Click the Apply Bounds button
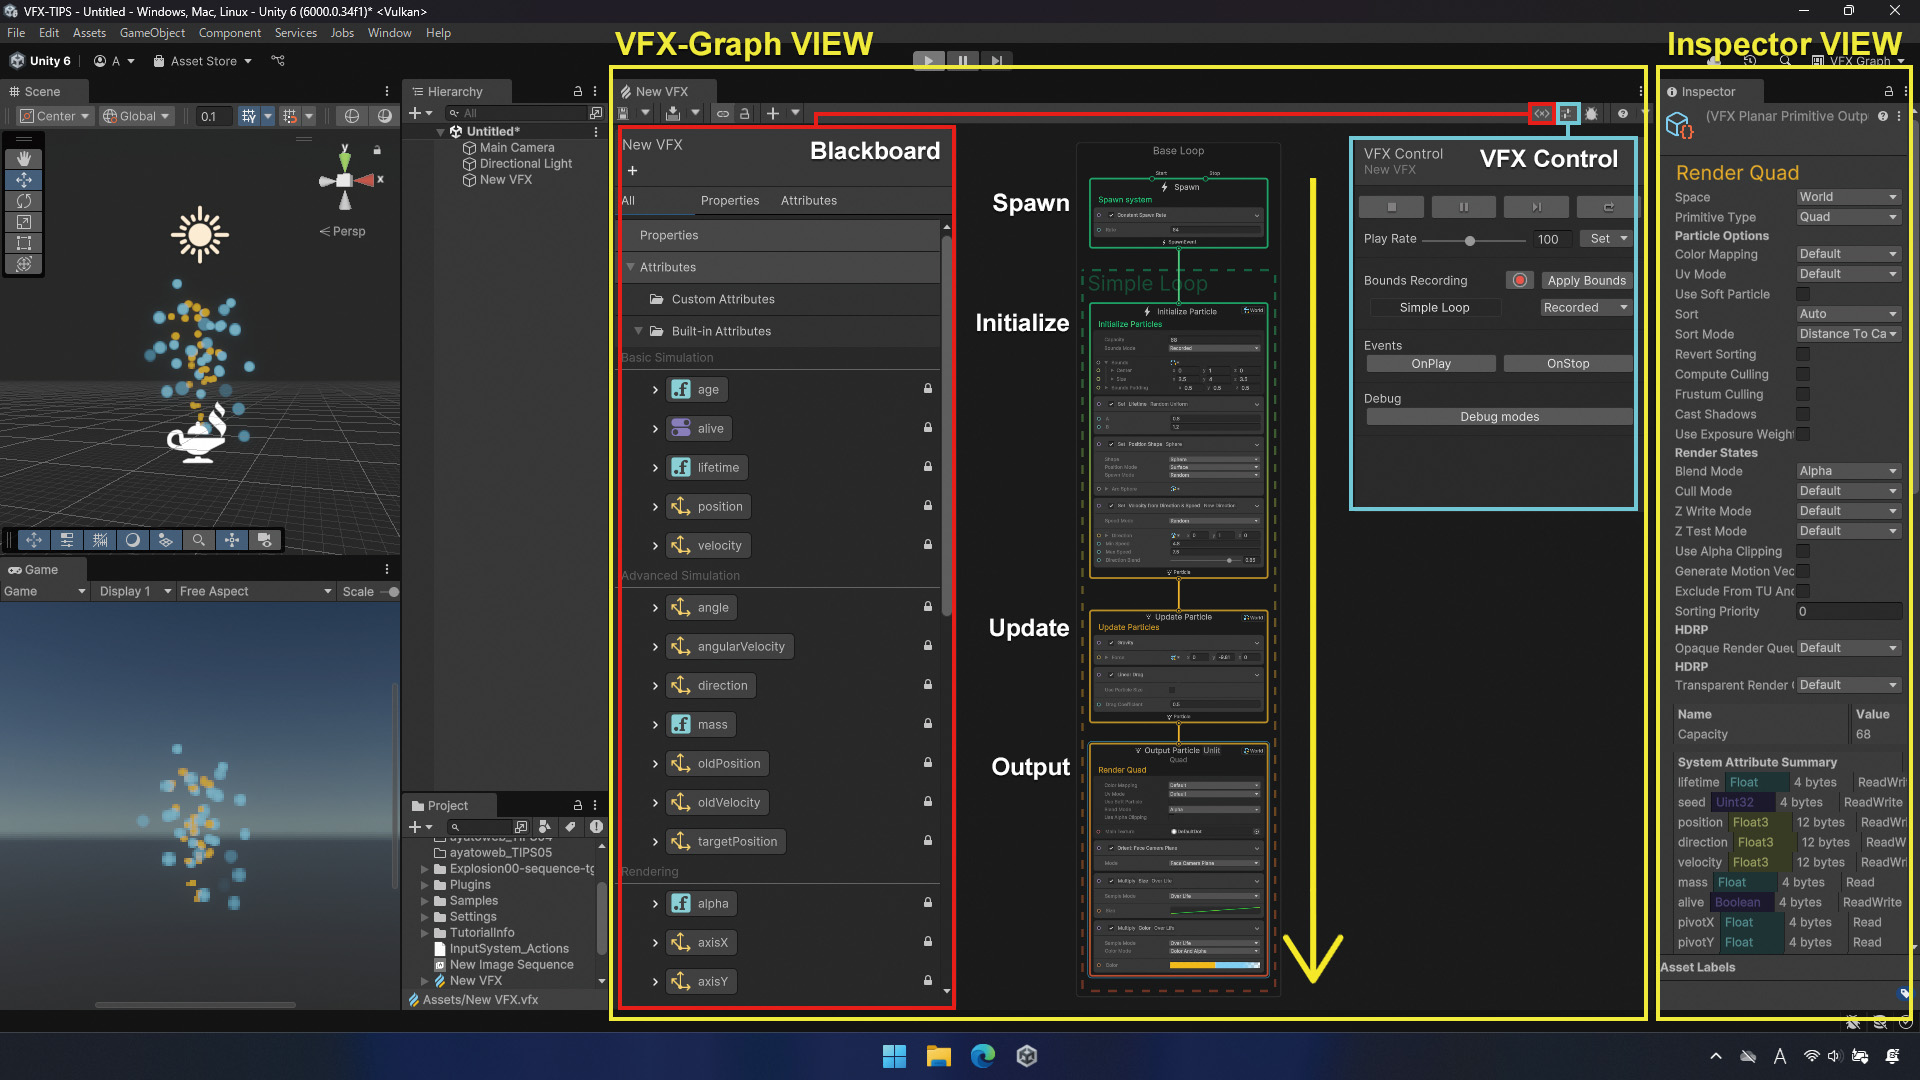Screen dimensions: 1920x1080 [1586, 281]
